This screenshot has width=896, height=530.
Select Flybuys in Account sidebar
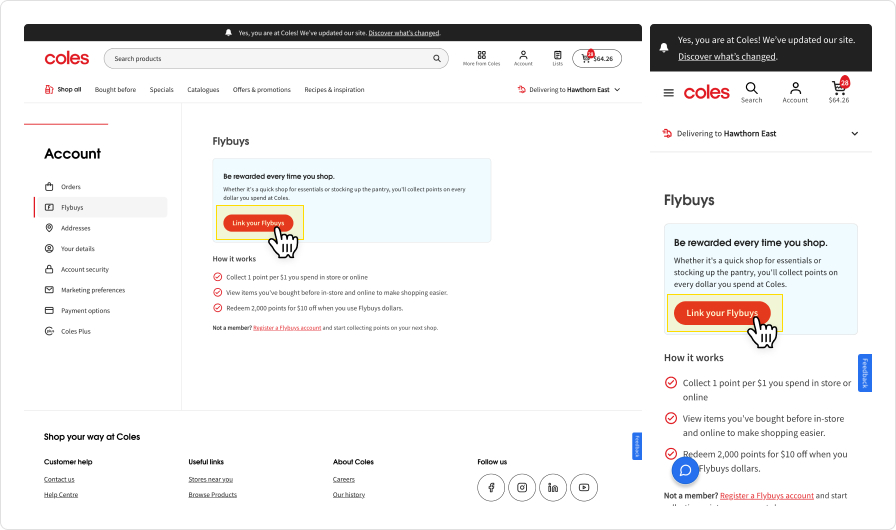coord(101,207)
